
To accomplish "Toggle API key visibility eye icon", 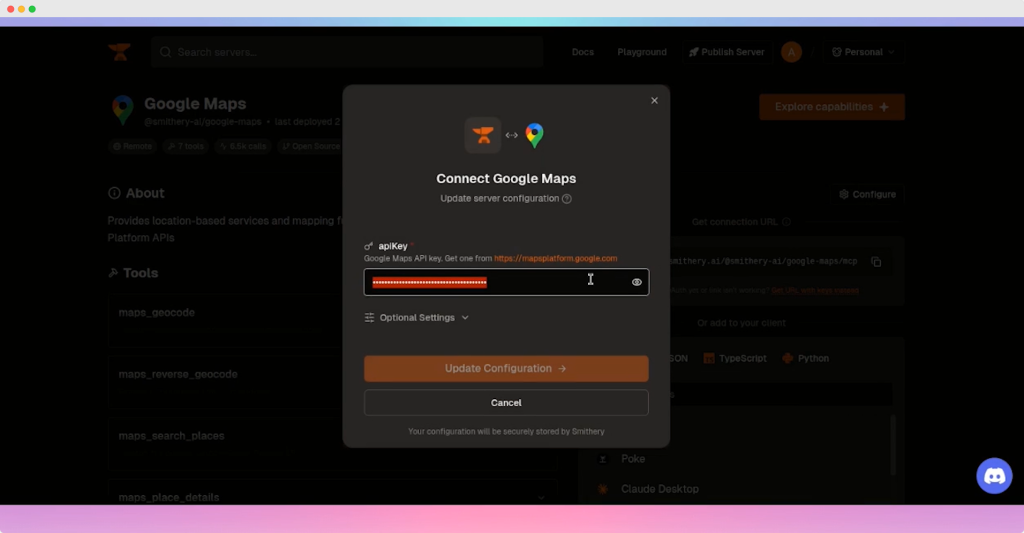I will [636, 282].
